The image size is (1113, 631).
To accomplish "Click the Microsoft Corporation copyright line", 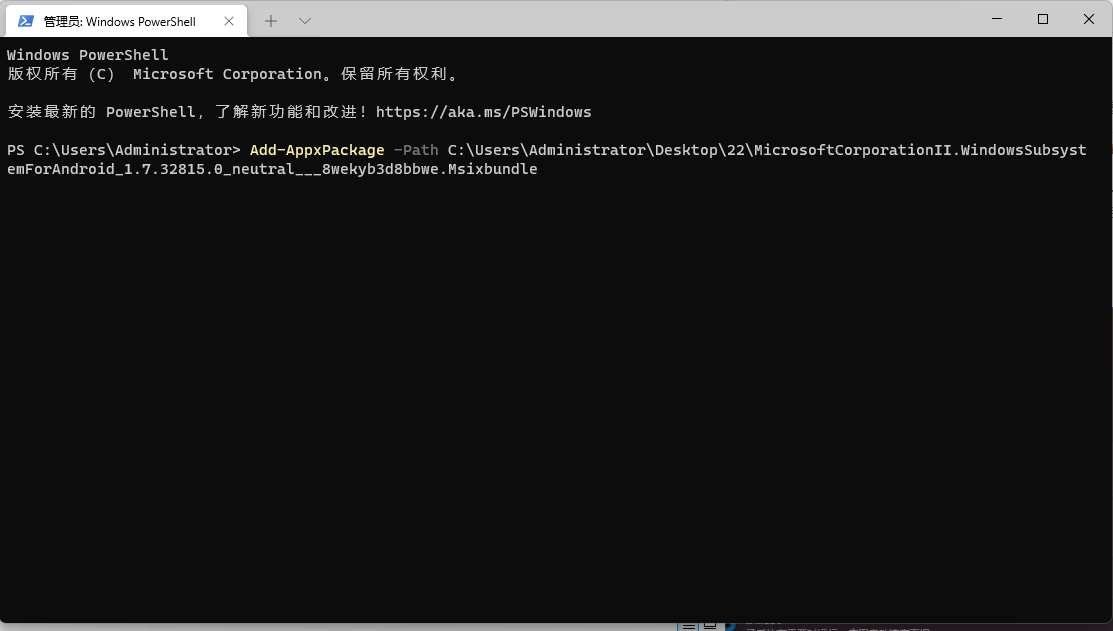I will point(234,74).
